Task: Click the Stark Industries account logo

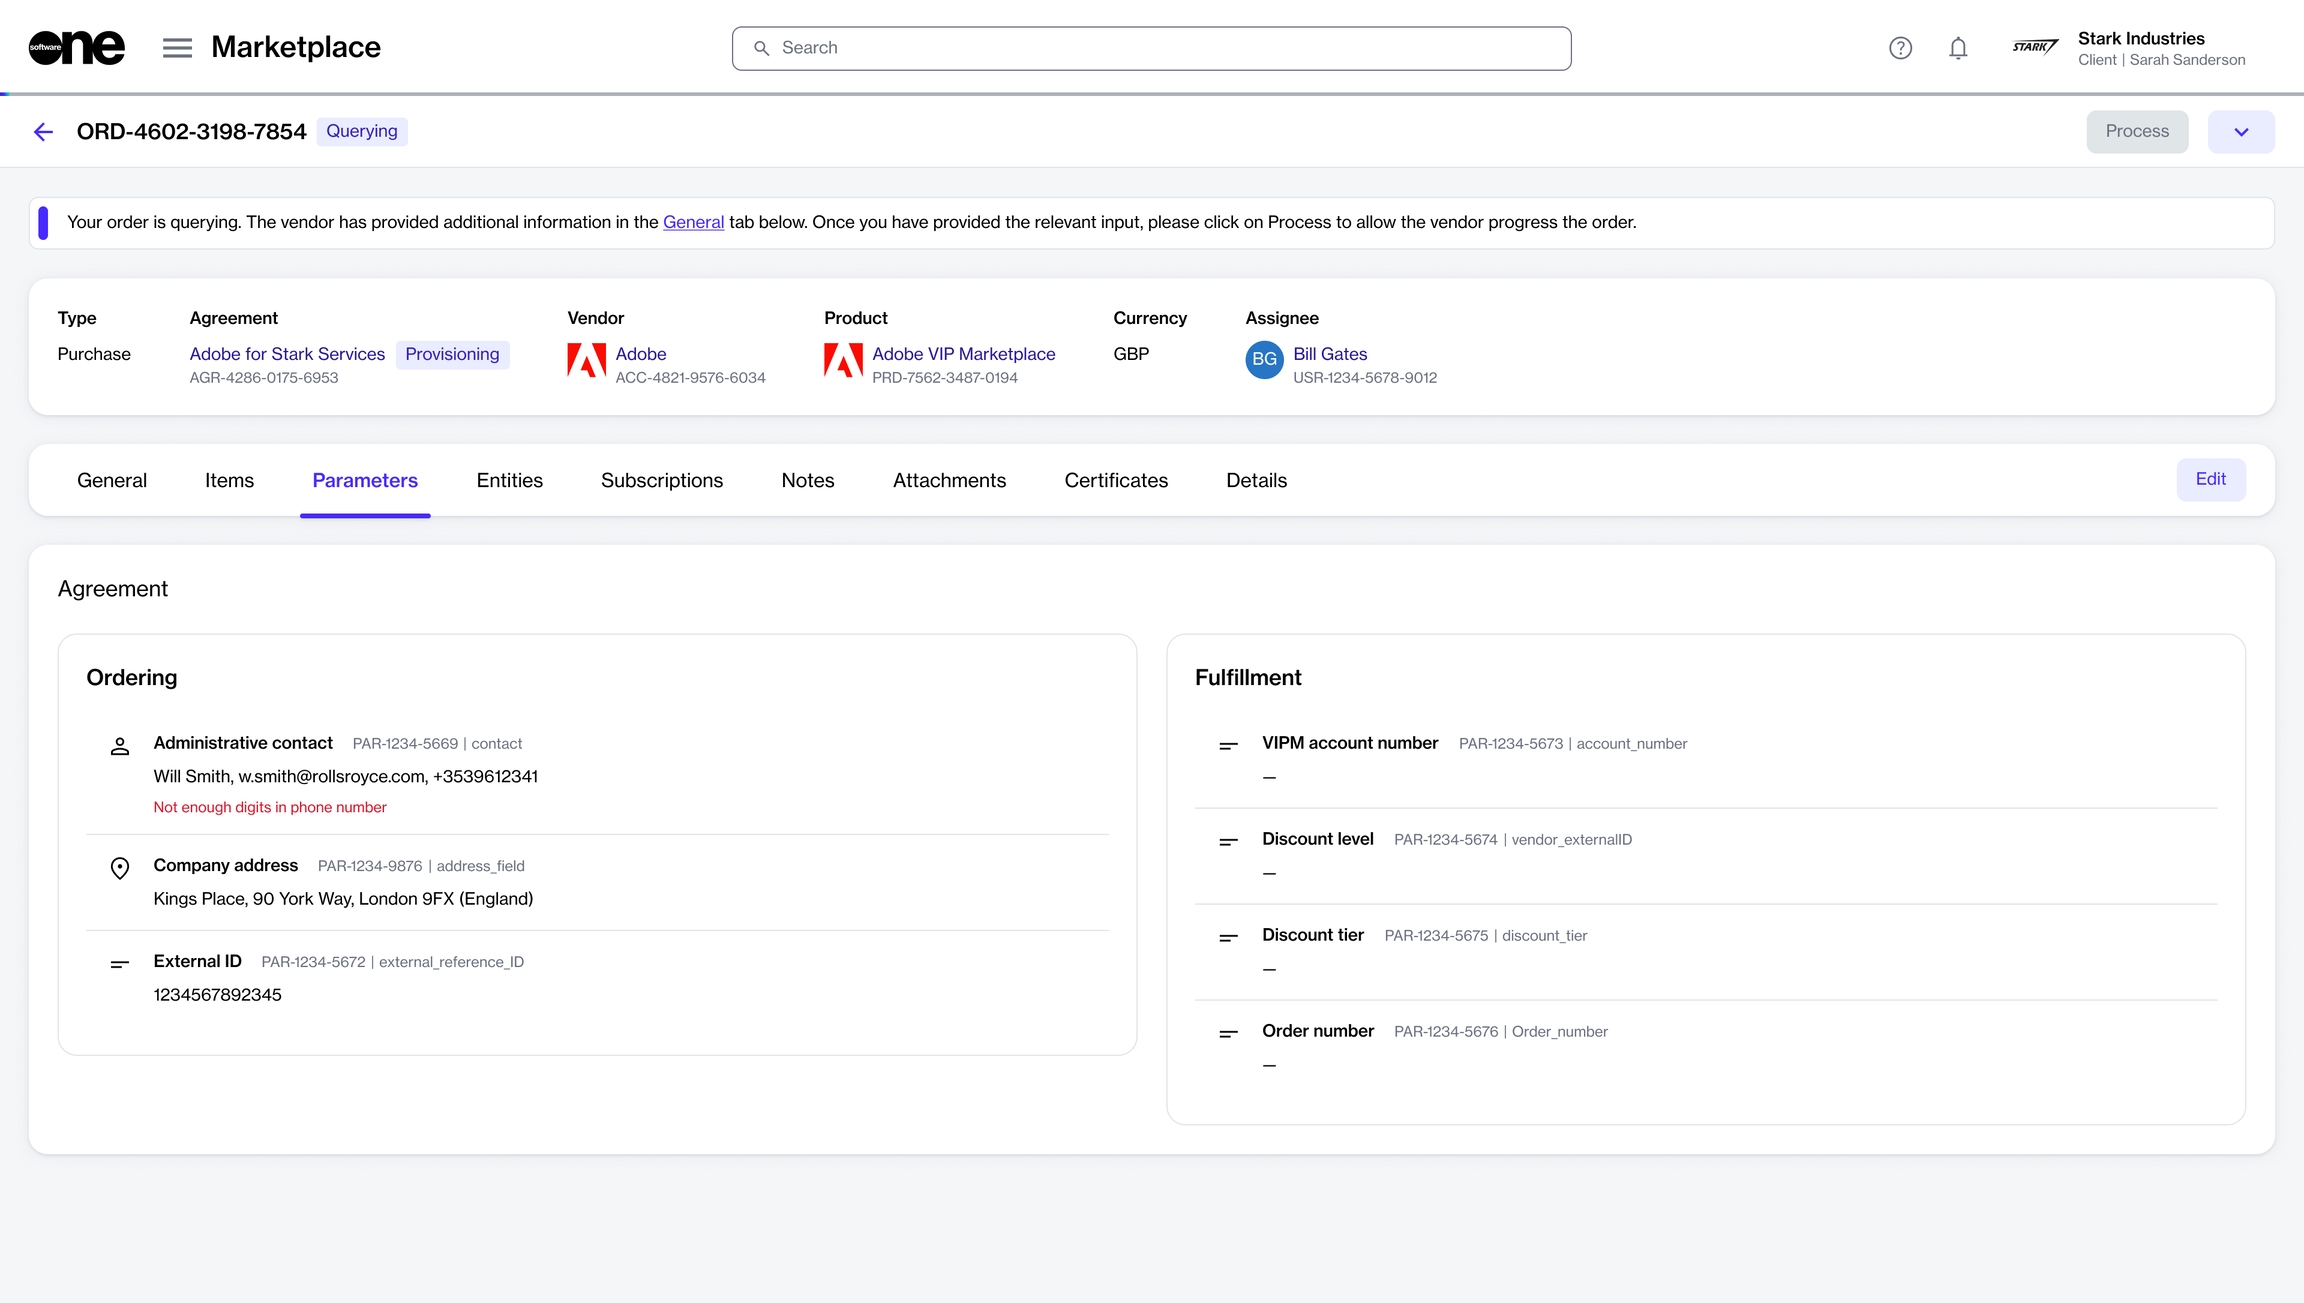Action: (x=2035, y=47)
